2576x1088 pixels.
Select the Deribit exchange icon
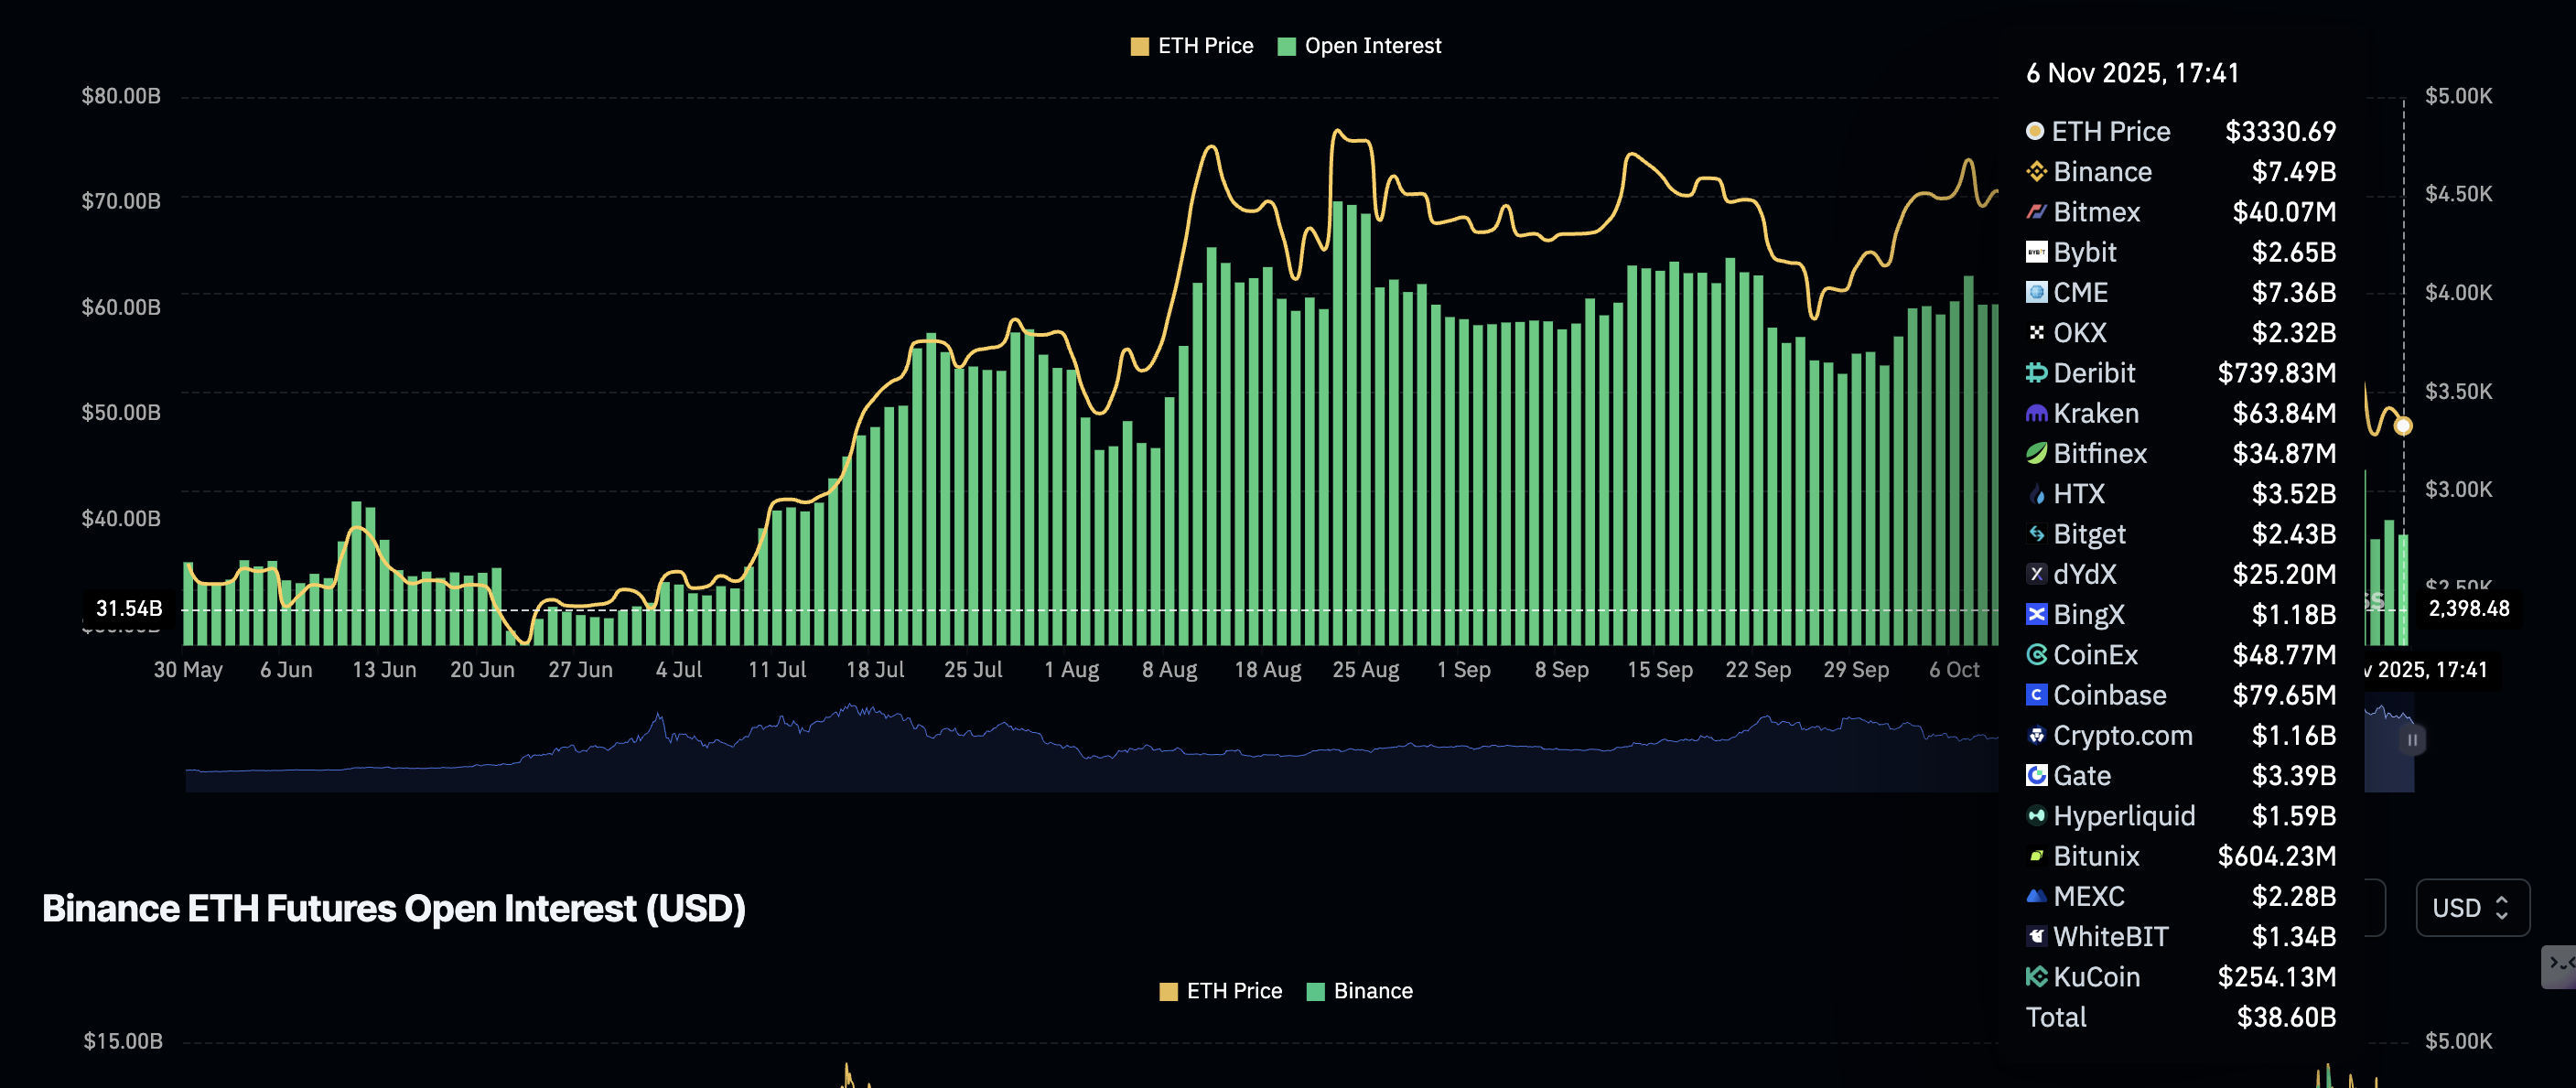click(2035, 372)
